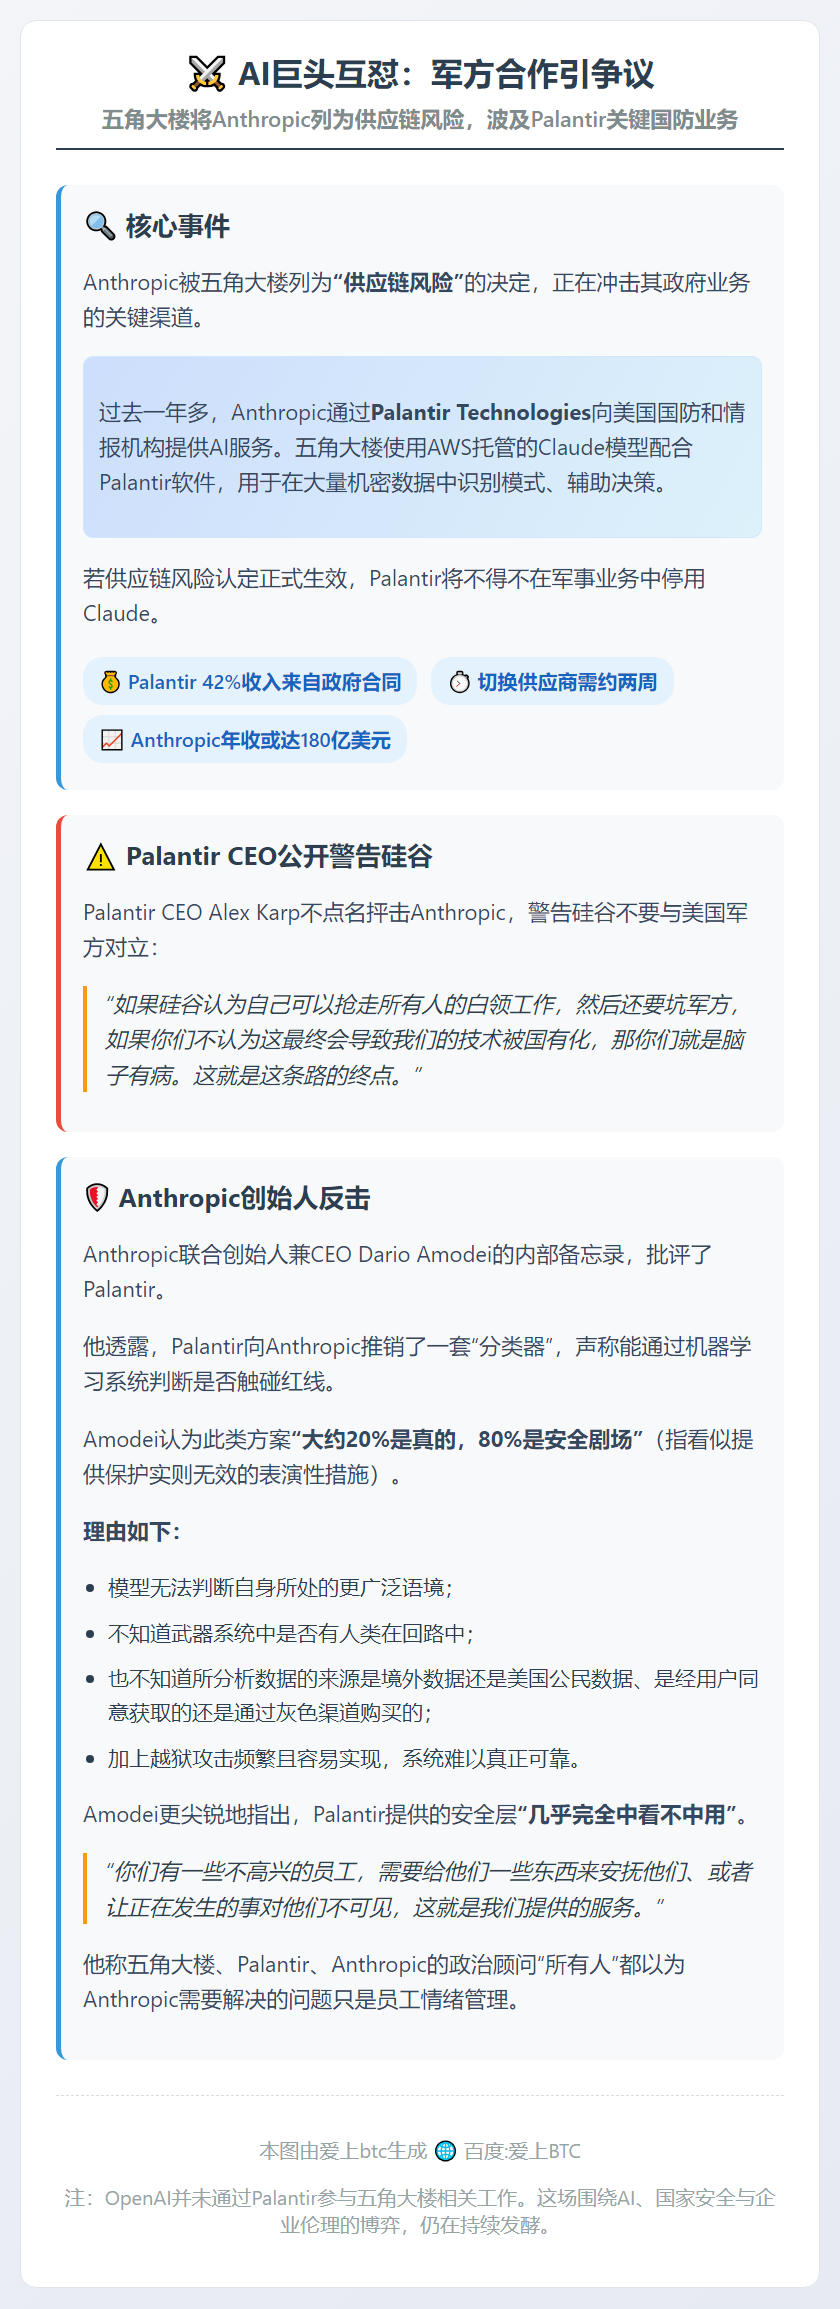Screen dimensions: 840x2309
Task: Click the shield icon beside Anthropic创始人反击
Action: 97,1198
